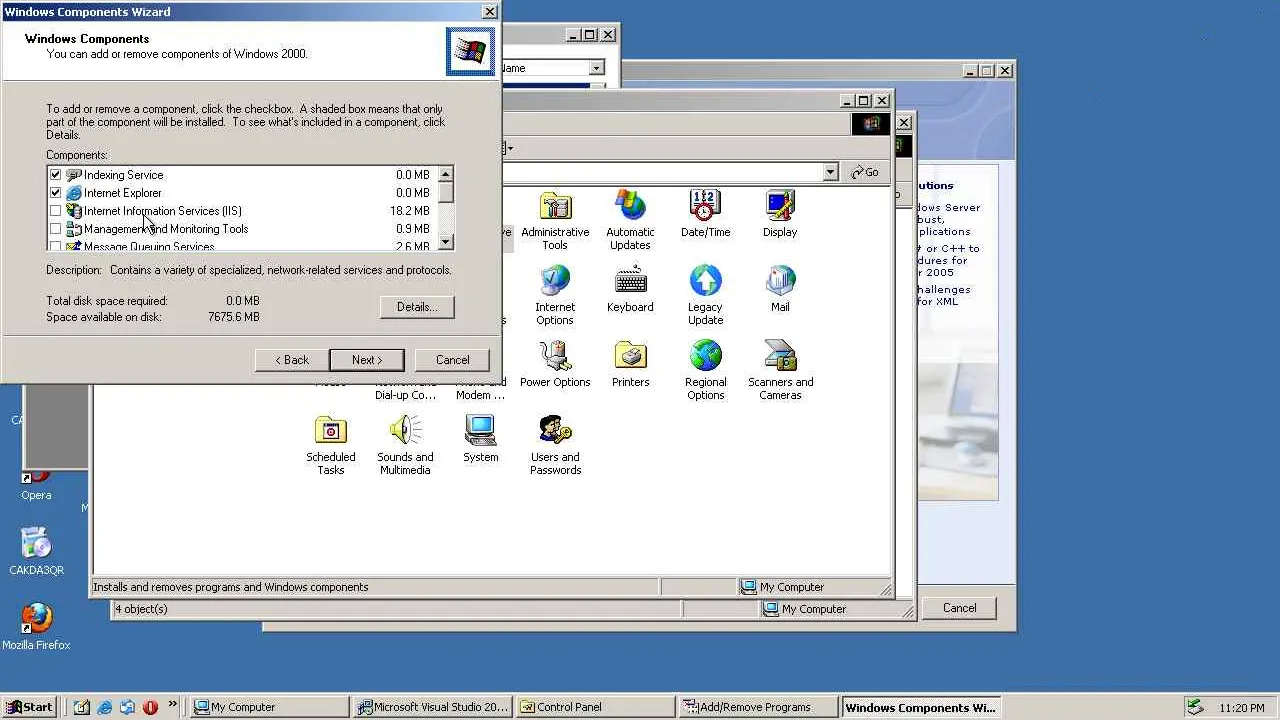
Task: Switch to Microsoft Visual Studio taskbar button
Action: tap(433, 707)
